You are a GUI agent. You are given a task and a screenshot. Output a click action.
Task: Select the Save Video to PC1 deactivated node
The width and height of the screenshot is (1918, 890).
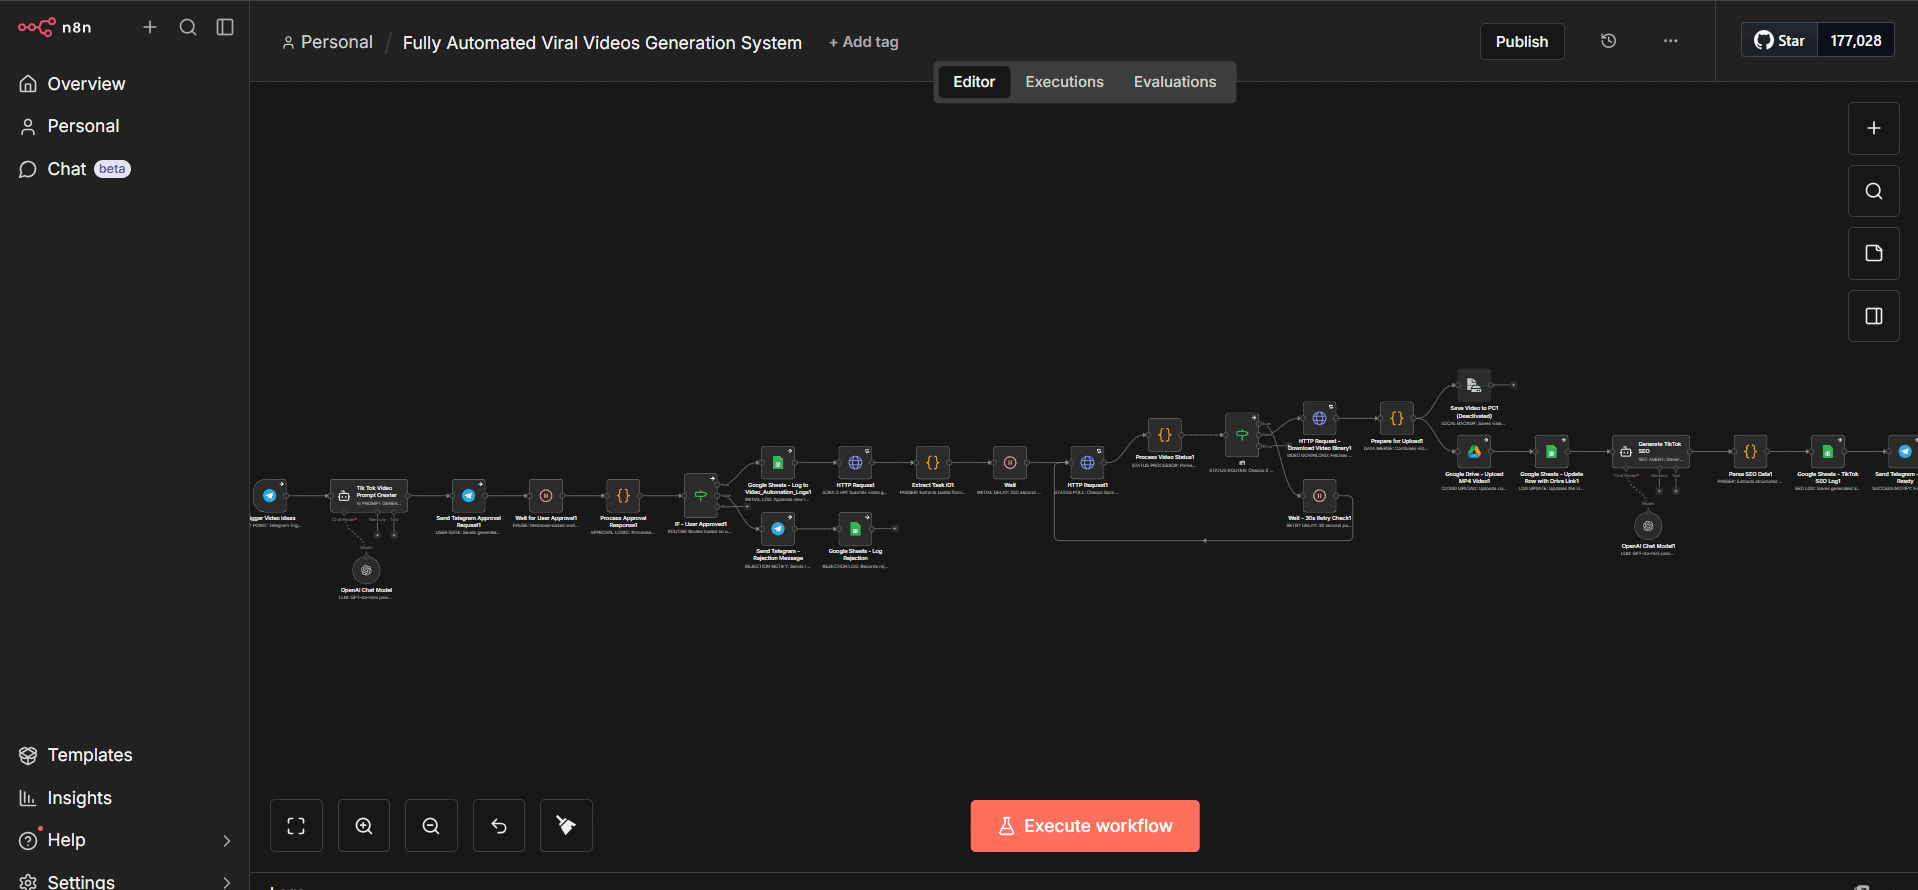tap(1474, 385)
